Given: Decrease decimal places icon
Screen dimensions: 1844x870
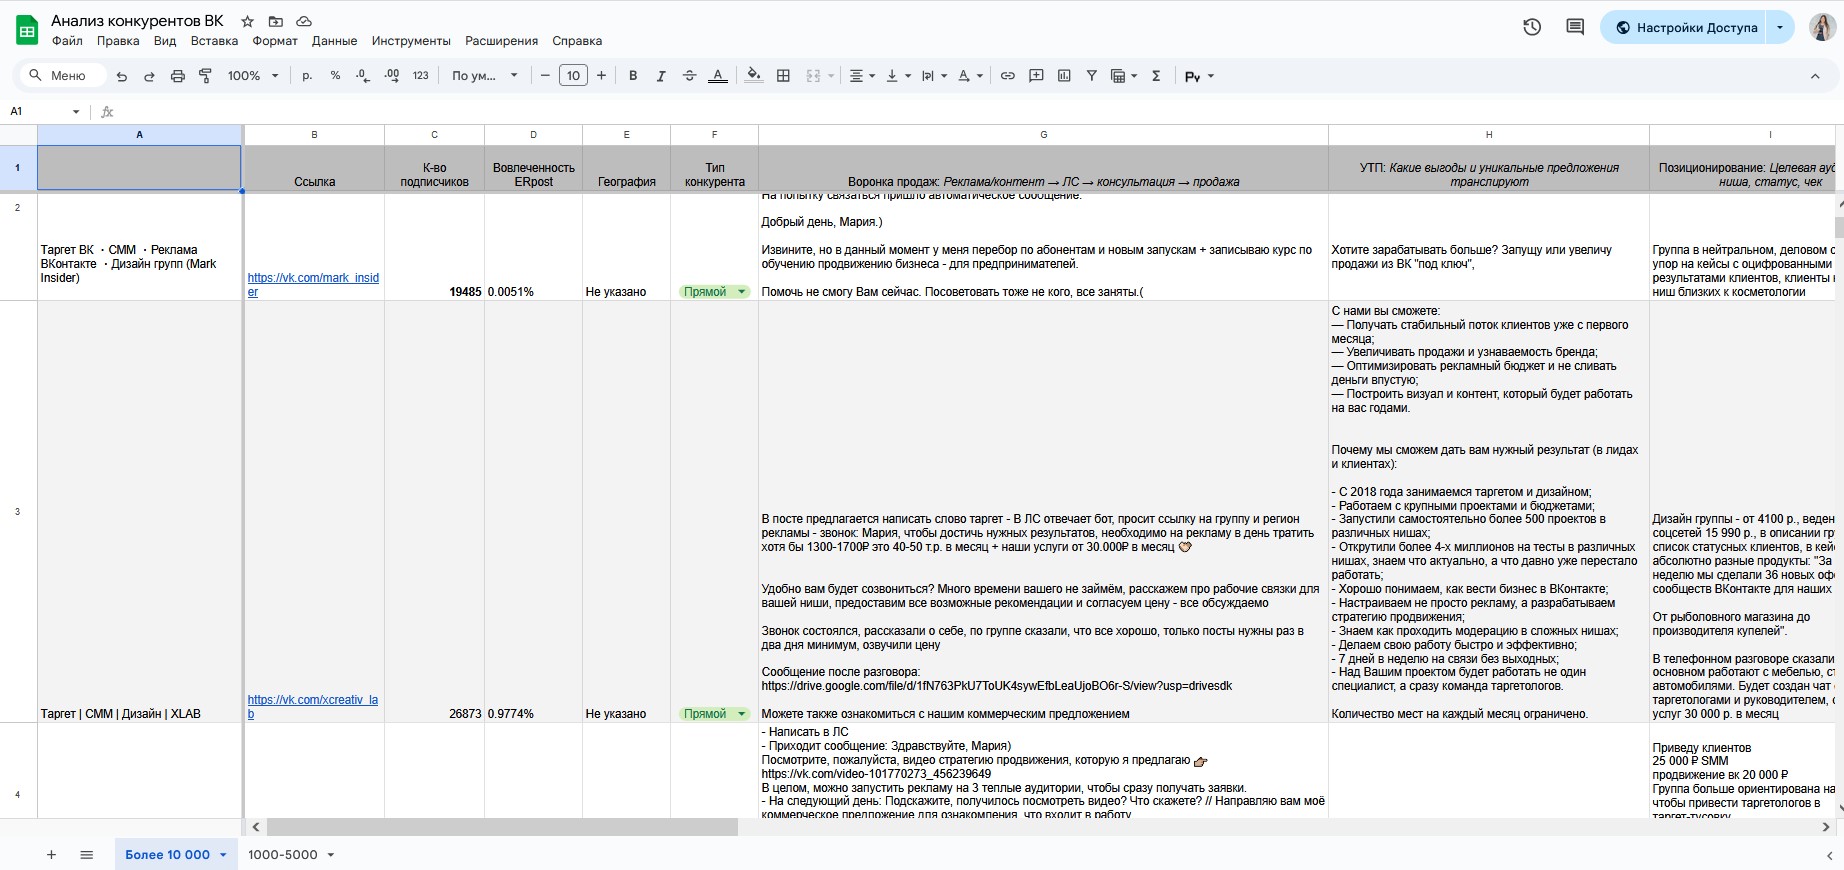Looking at the screenshot, I should point(362,76).
